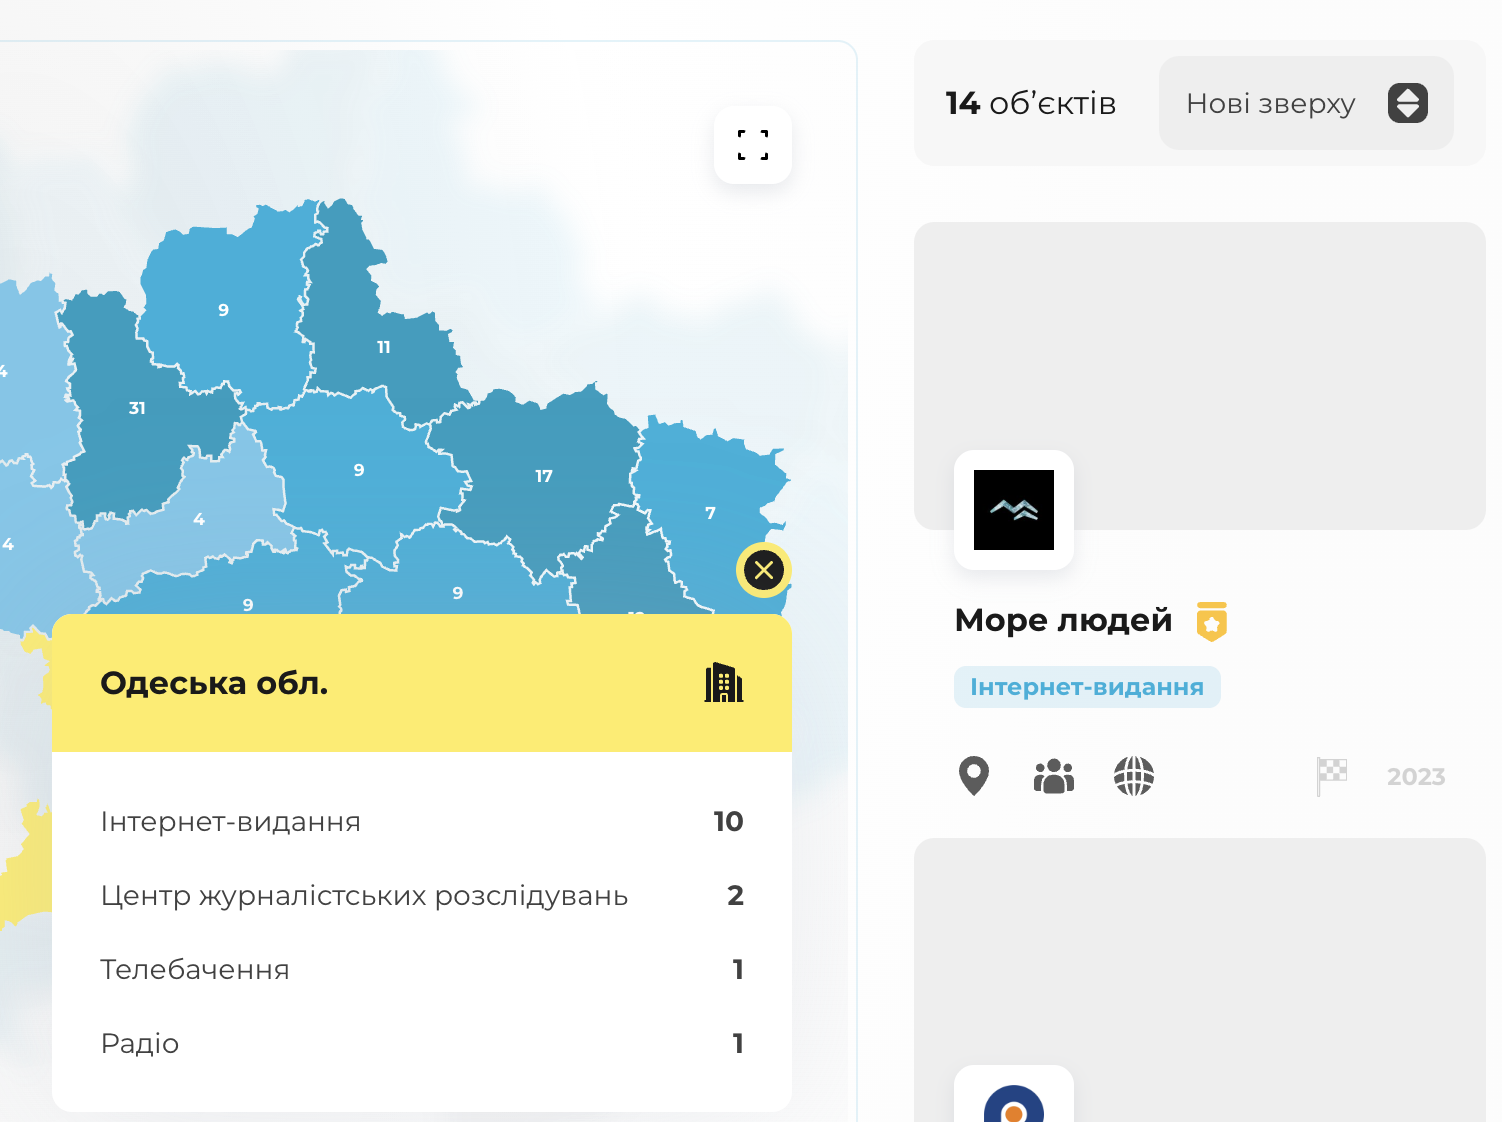Open the Нові зверху sorting dropdown
The height and width of the screenshot is (1122, 1502).
[x=1270, y=103]
